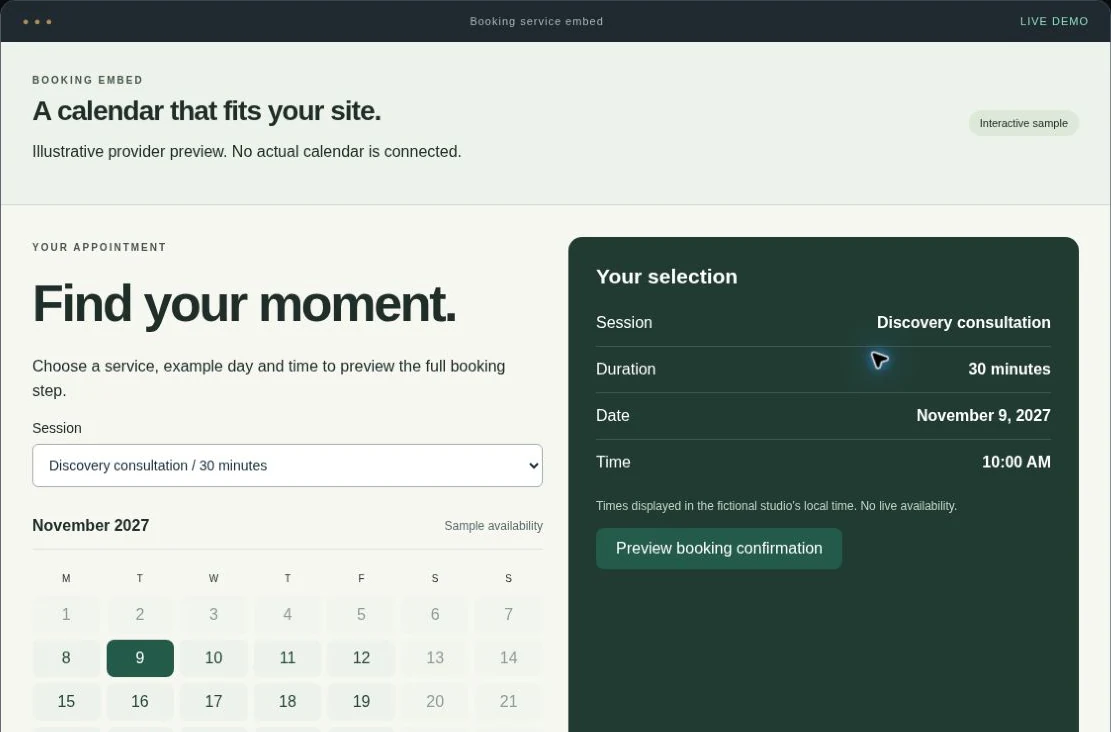Click the November 2027 month heading
Screen dimensions: 1111x732
[x=91, y=525]
